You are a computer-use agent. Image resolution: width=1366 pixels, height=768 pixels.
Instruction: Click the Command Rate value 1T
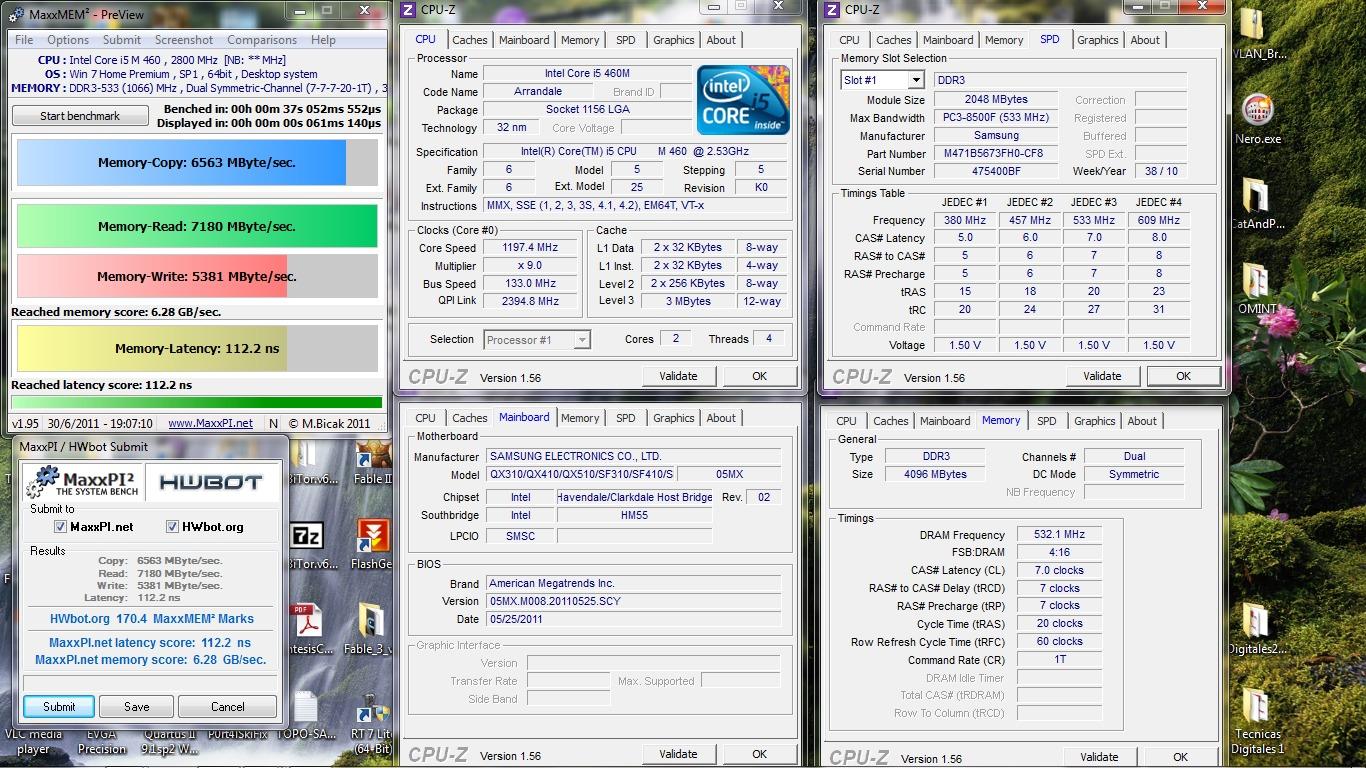click(x=1059, y=660)
